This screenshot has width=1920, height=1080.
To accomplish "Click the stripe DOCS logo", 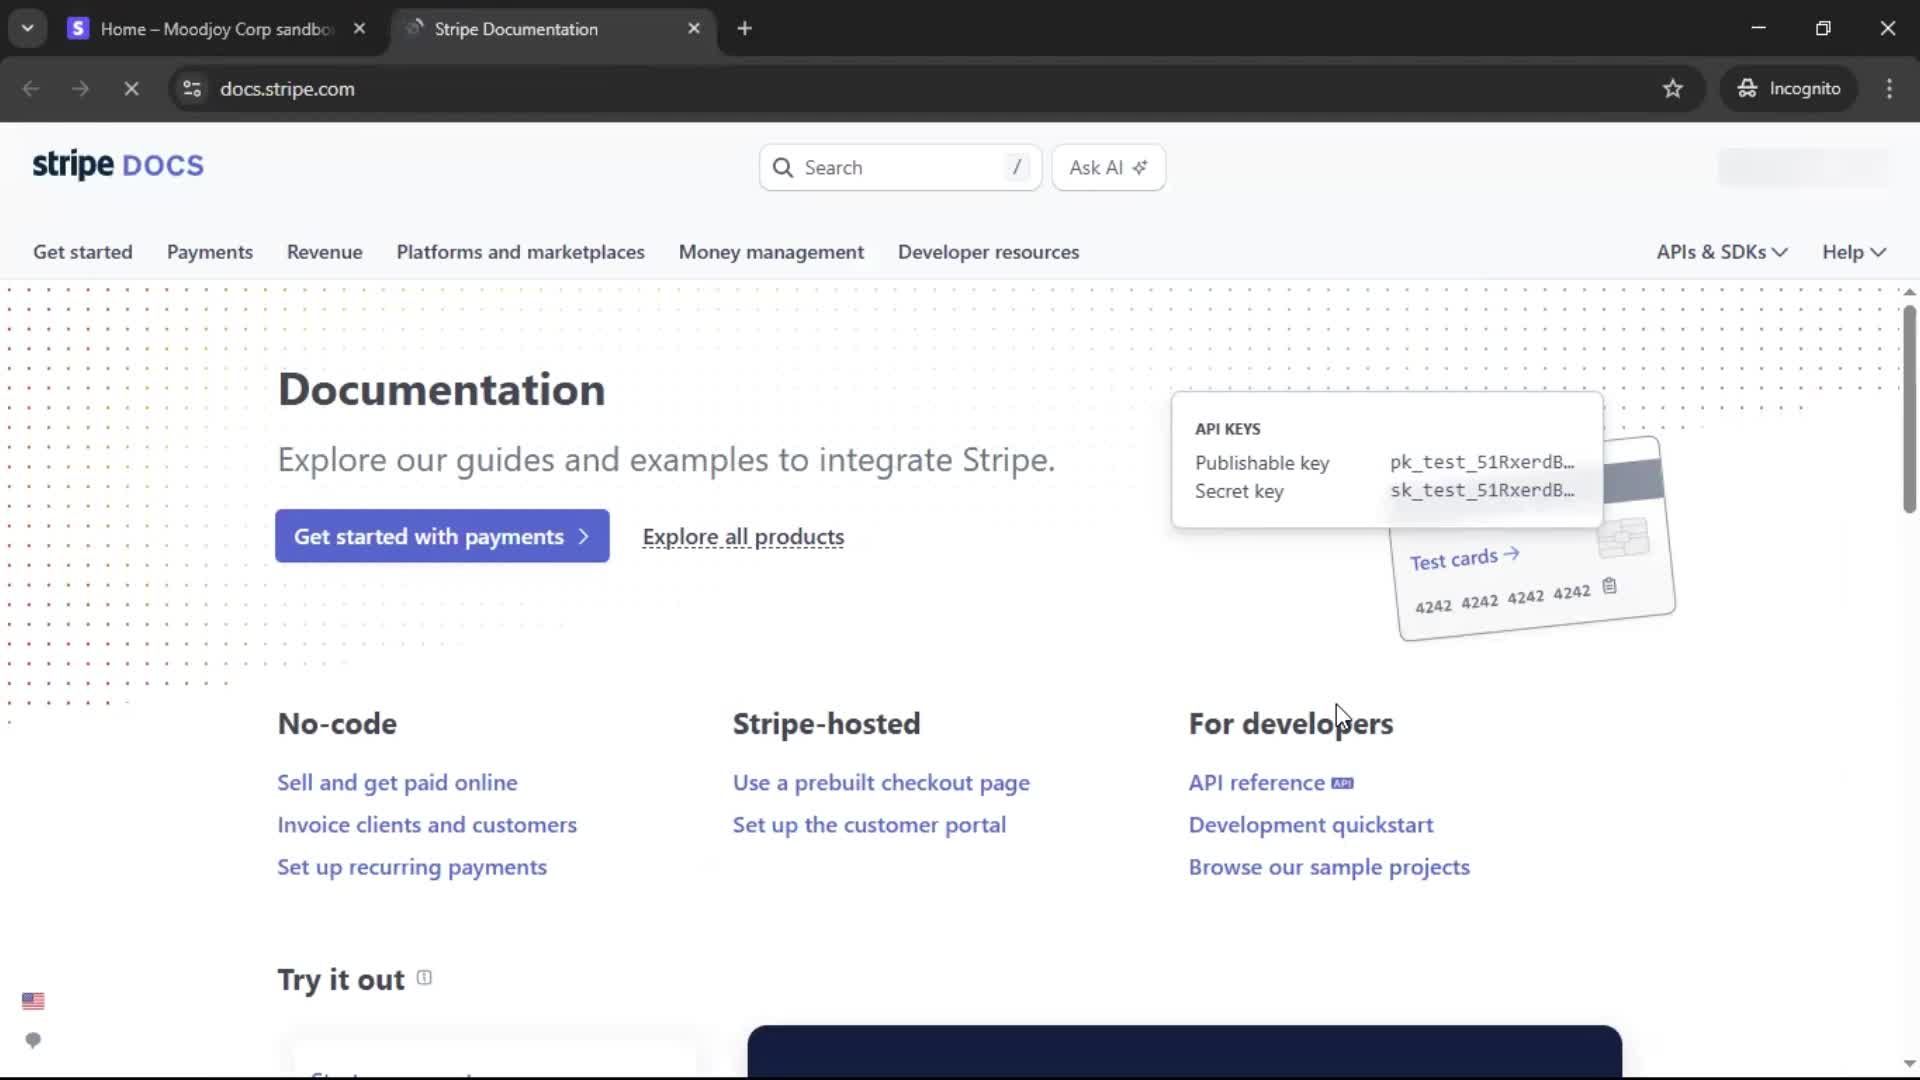I will [x=117, y=165].
